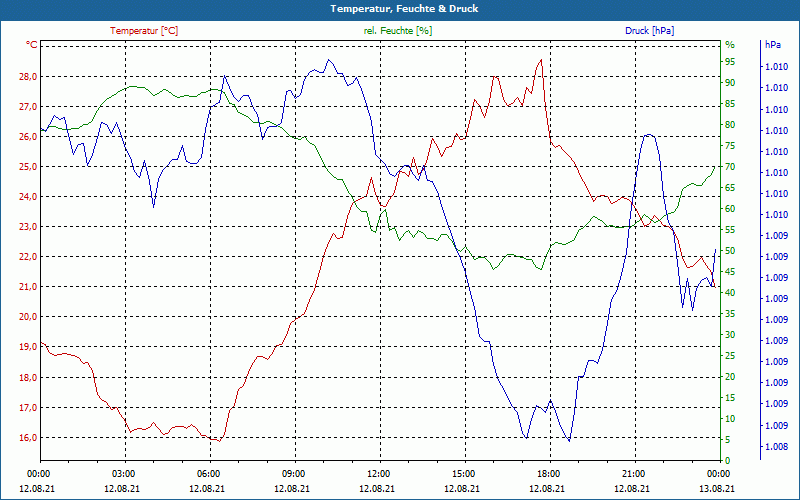Click the 85 humidity tick label

tap(730, 104)
